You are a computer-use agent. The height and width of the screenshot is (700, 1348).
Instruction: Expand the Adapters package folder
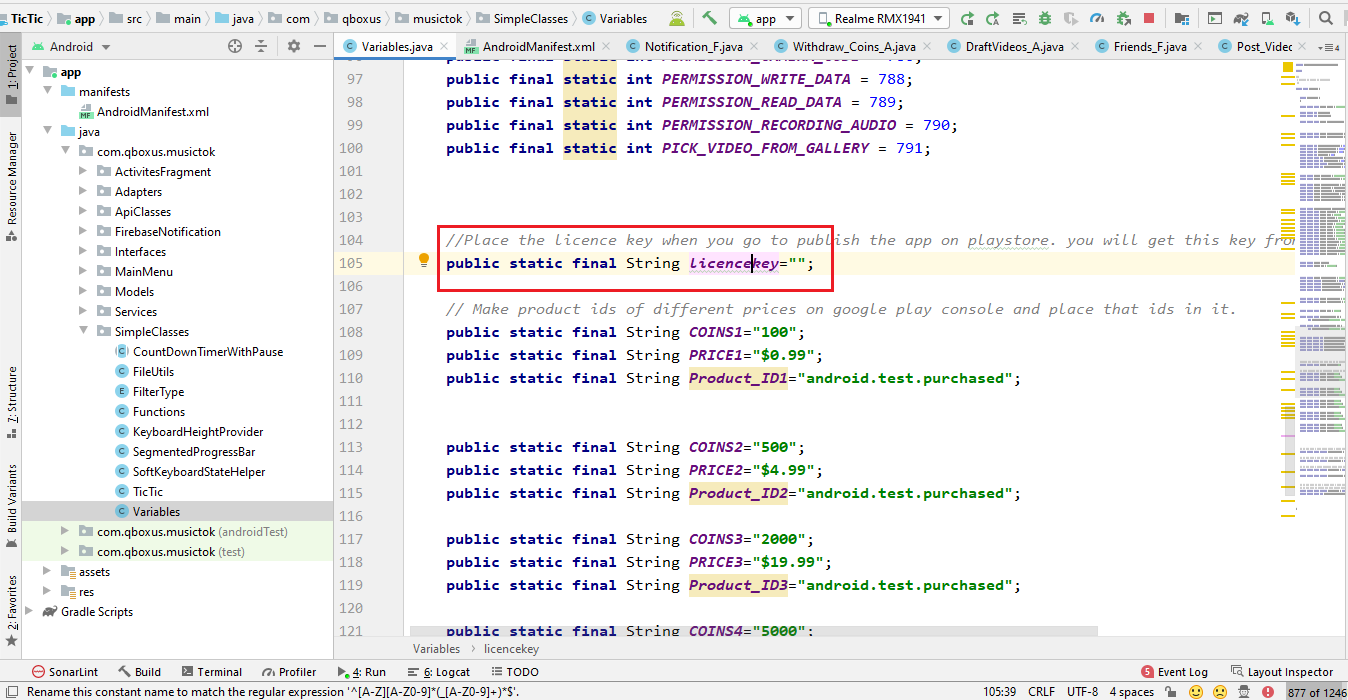pyautogui.click(x=84, y=192)
